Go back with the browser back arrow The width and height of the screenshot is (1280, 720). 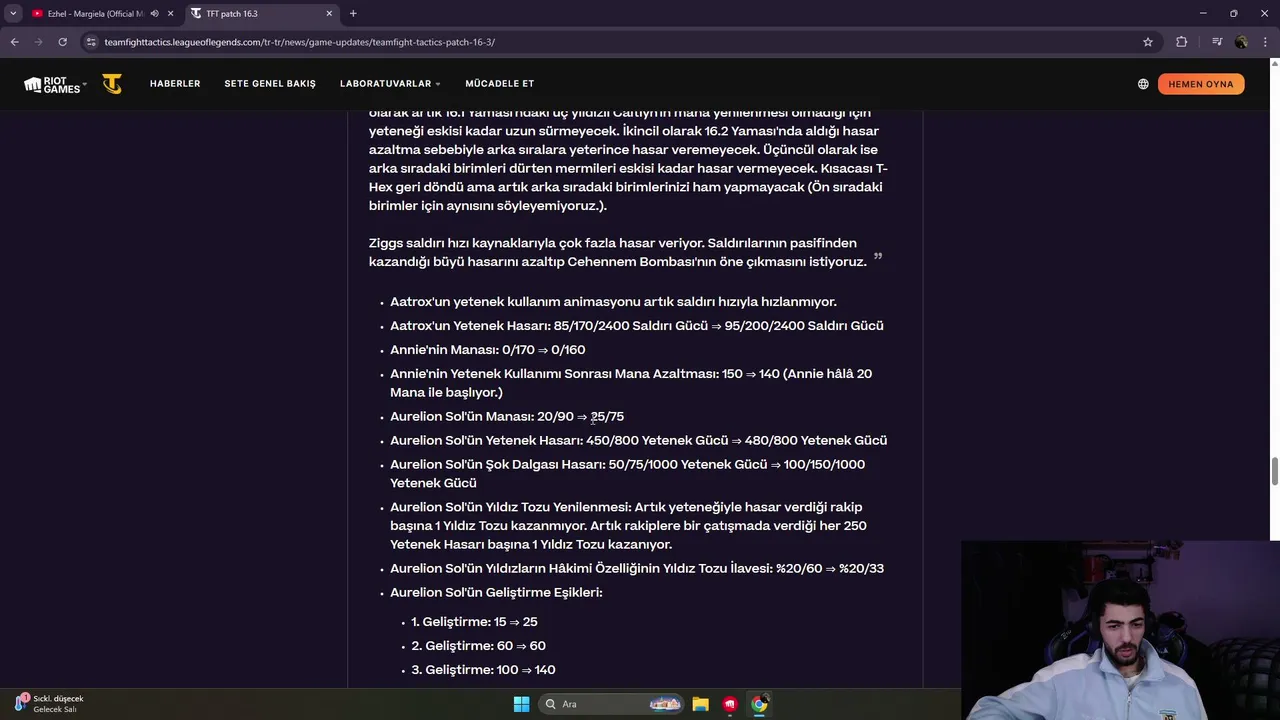pyautogui.click(x=14, y=42)
